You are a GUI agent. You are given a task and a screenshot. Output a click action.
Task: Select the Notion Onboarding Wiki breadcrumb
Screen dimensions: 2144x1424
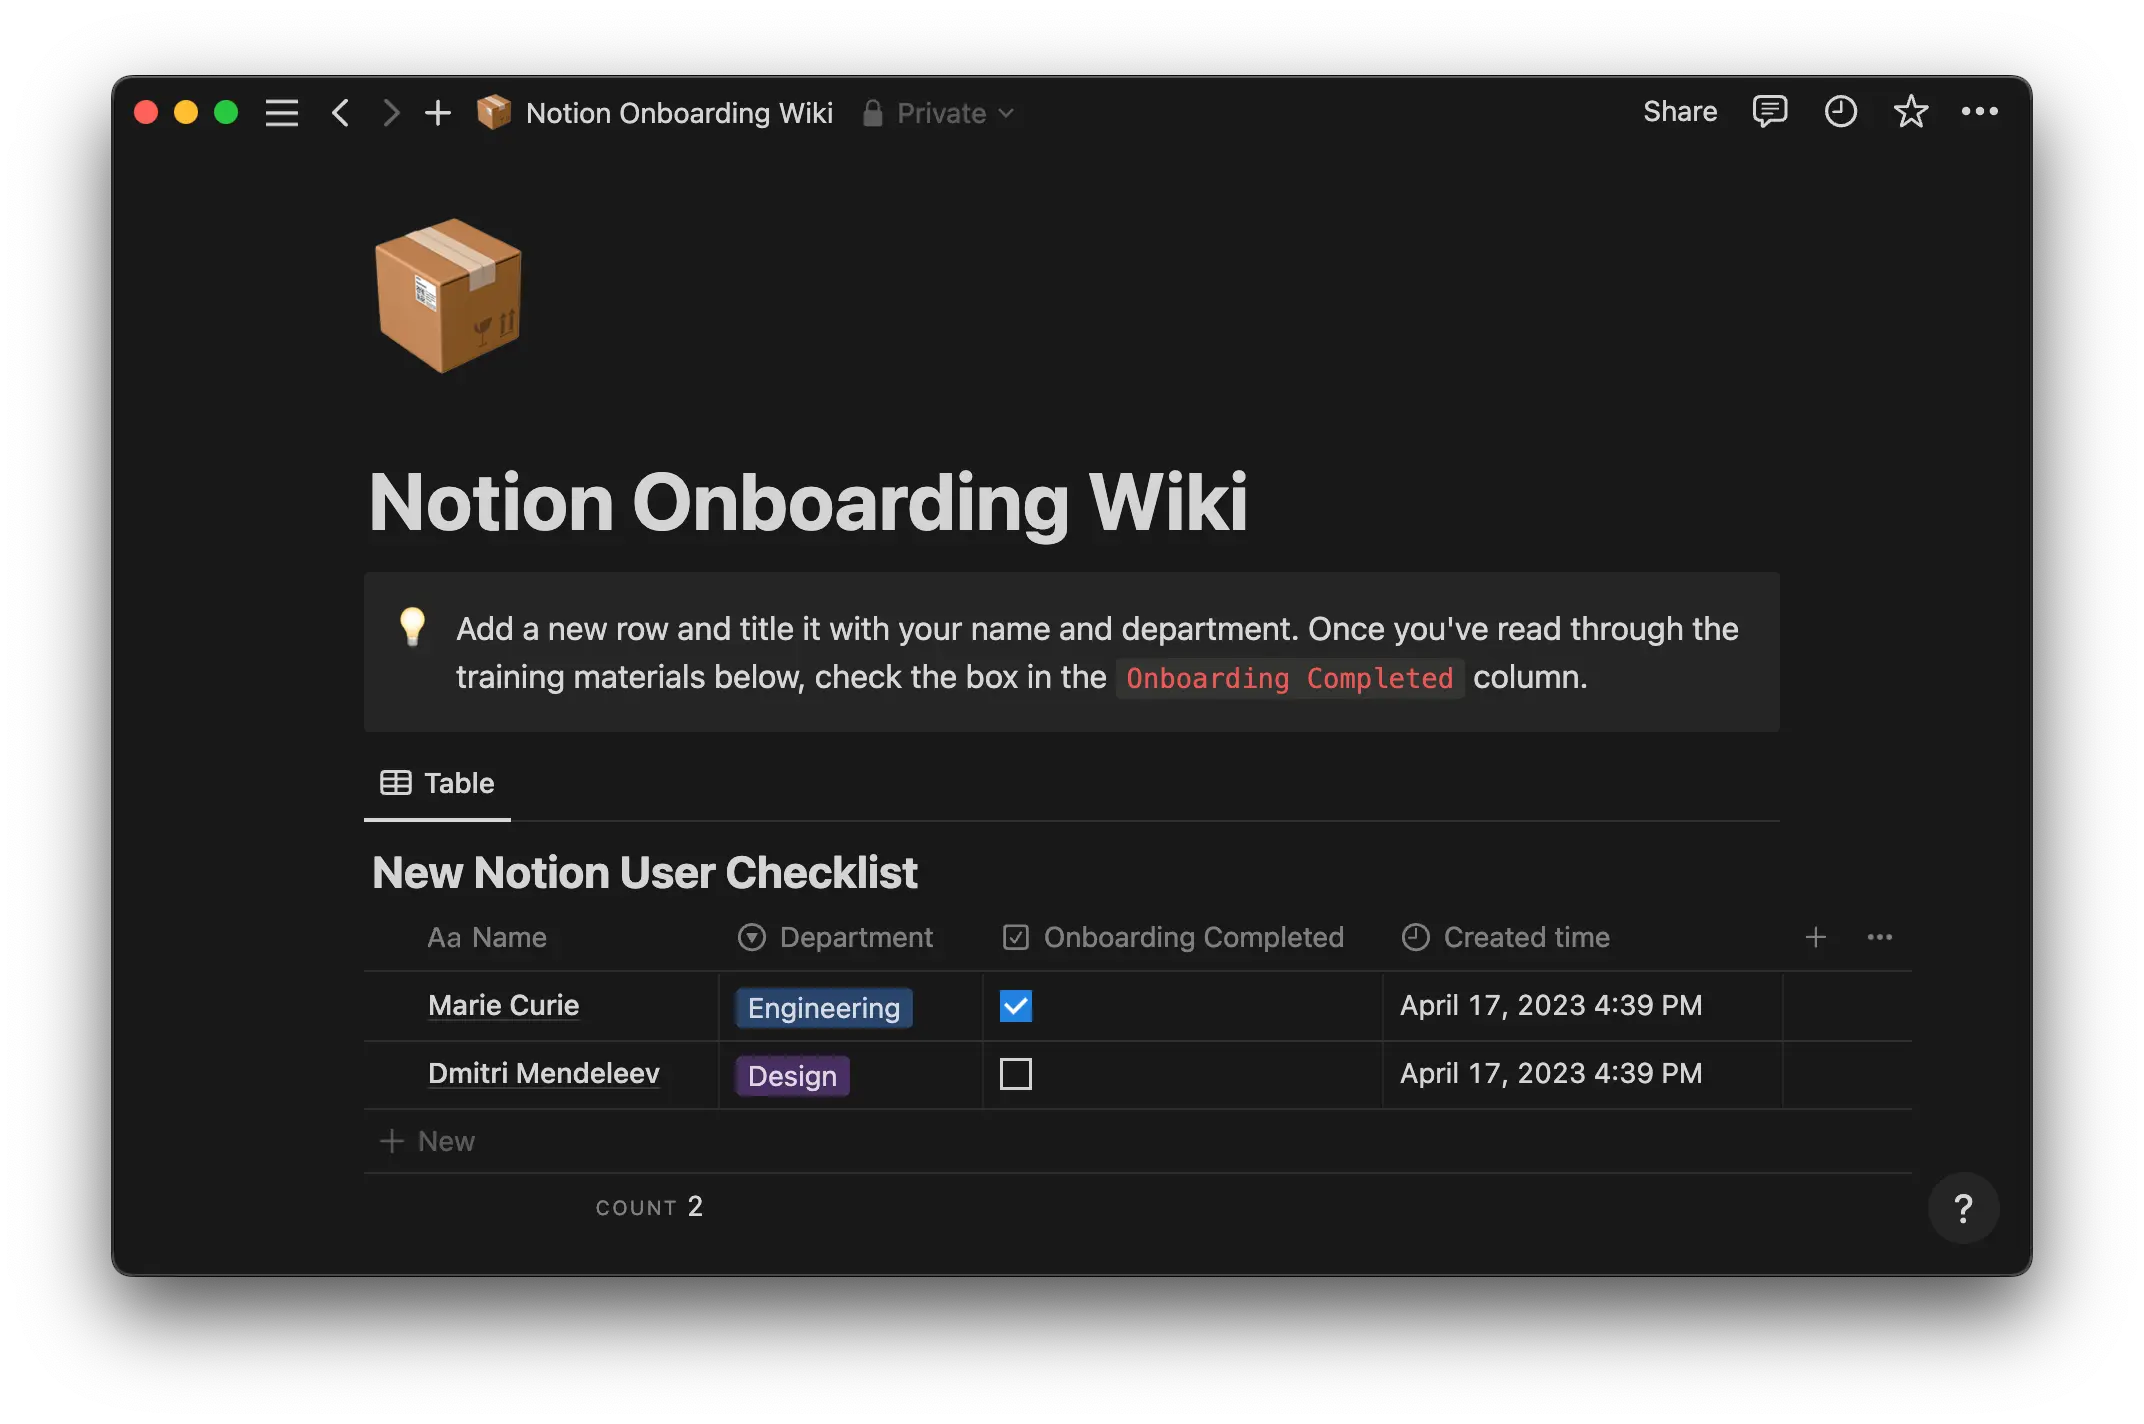[x=679, y=112]
